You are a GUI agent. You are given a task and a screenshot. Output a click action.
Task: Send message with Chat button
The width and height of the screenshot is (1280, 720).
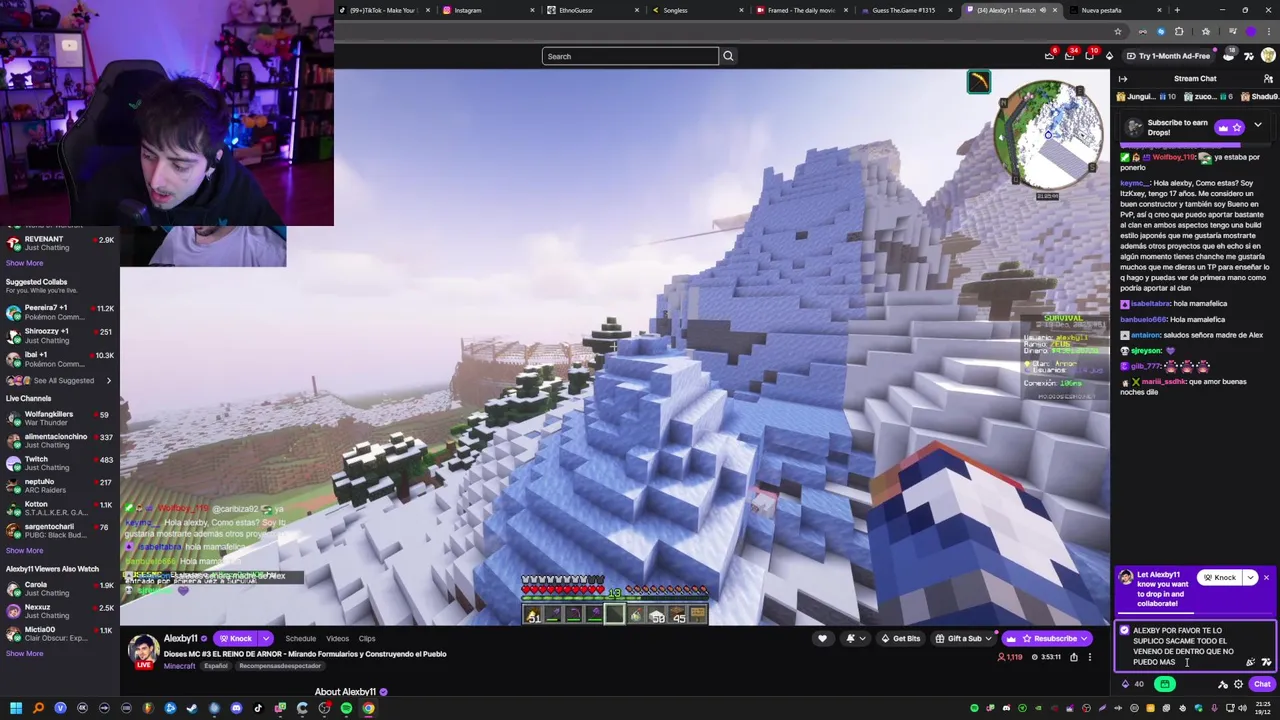(1262, 684)
